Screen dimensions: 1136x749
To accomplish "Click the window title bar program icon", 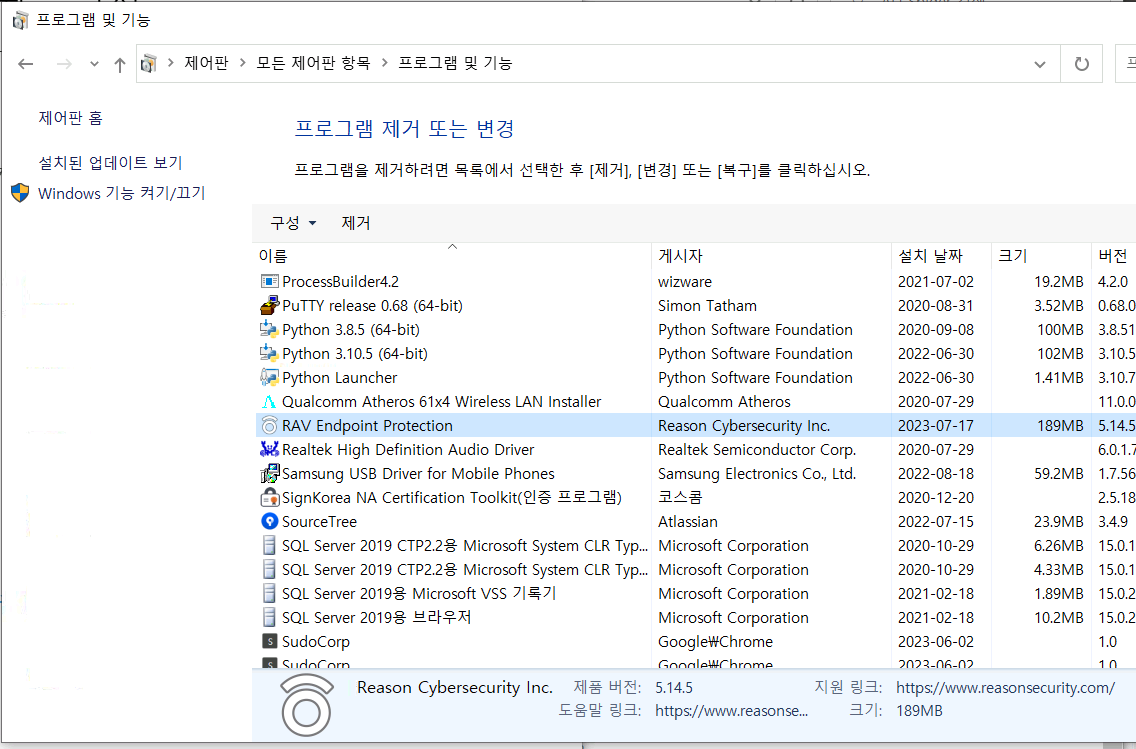I will pyautogui.click(x=20, y=20).
